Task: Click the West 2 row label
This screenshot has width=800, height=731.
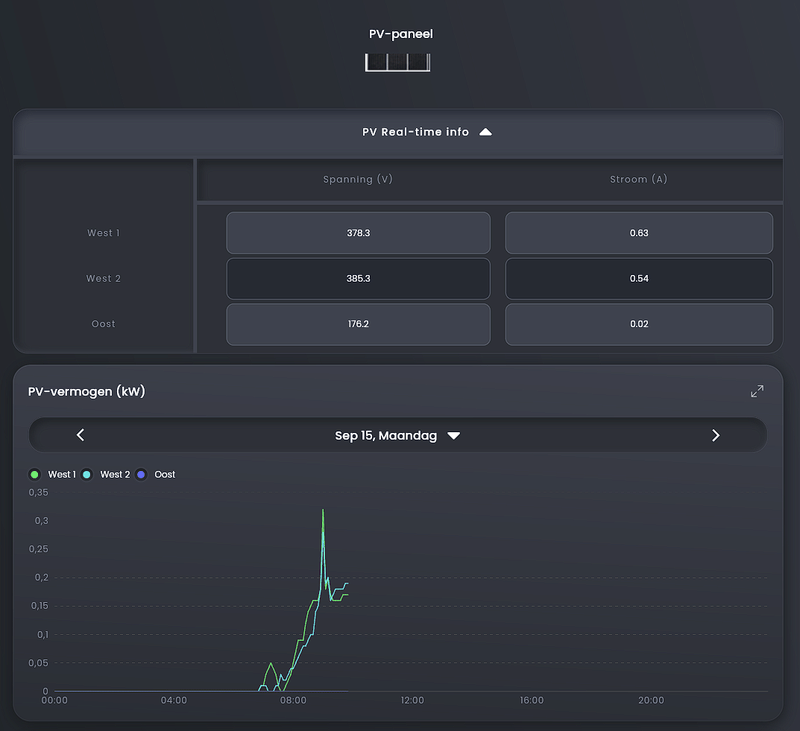Action: pyautogui.click(x=104, y=279)
